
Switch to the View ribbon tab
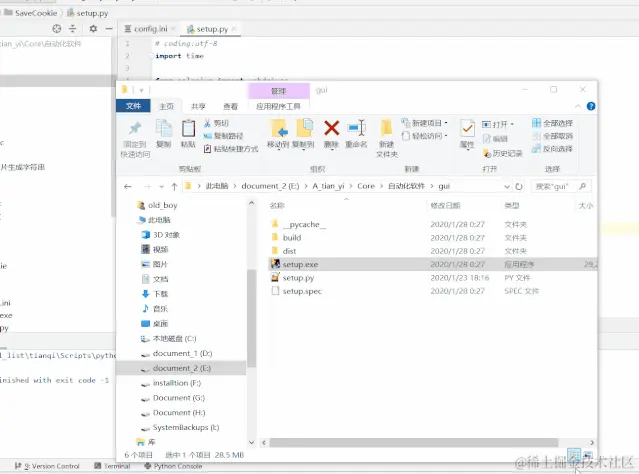click(x=230, y=106)
